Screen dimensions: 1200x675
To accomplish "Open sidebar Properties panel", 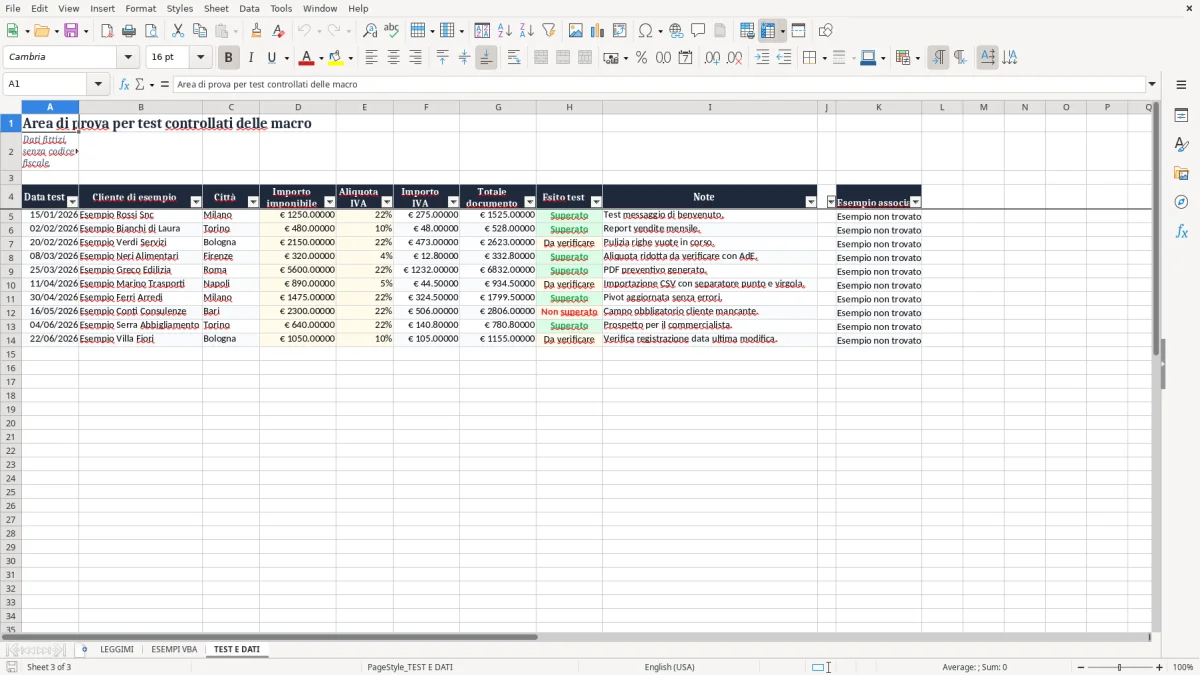I will click(1181, 116).
